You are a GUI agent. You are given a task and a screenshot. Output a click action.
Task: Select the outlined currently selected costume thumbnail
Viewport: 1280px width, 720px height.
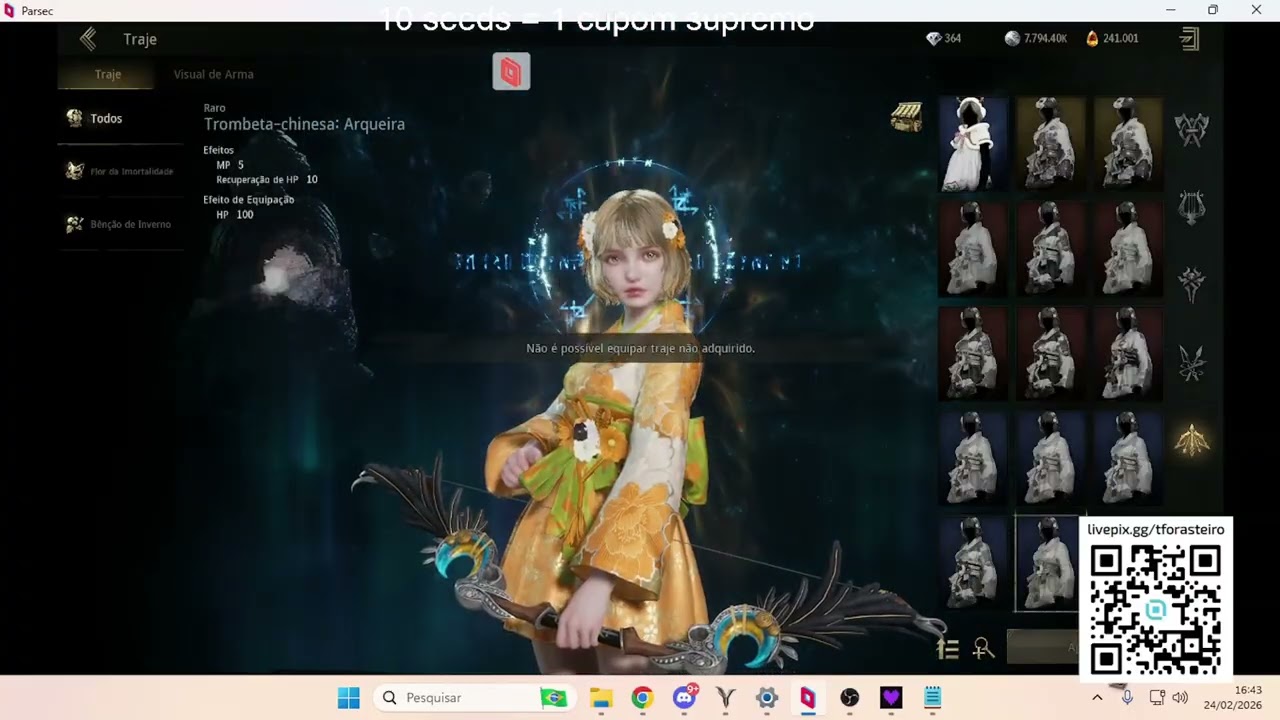click(1046, 564)
